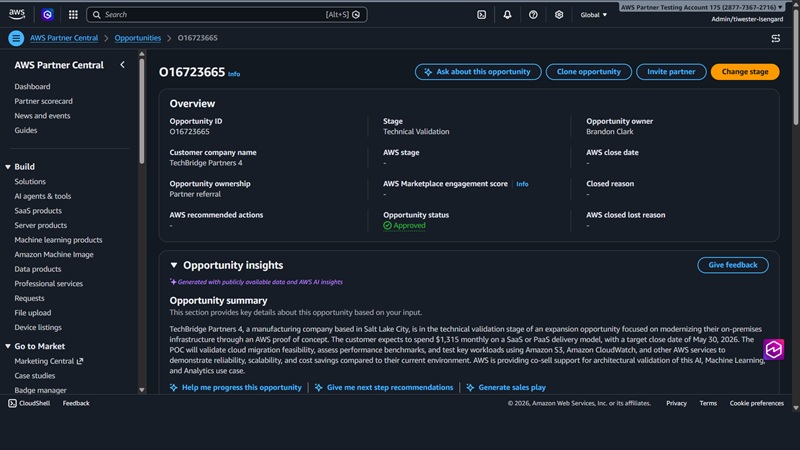Click the Amazon Q icon beside the AWS logo

47,15
